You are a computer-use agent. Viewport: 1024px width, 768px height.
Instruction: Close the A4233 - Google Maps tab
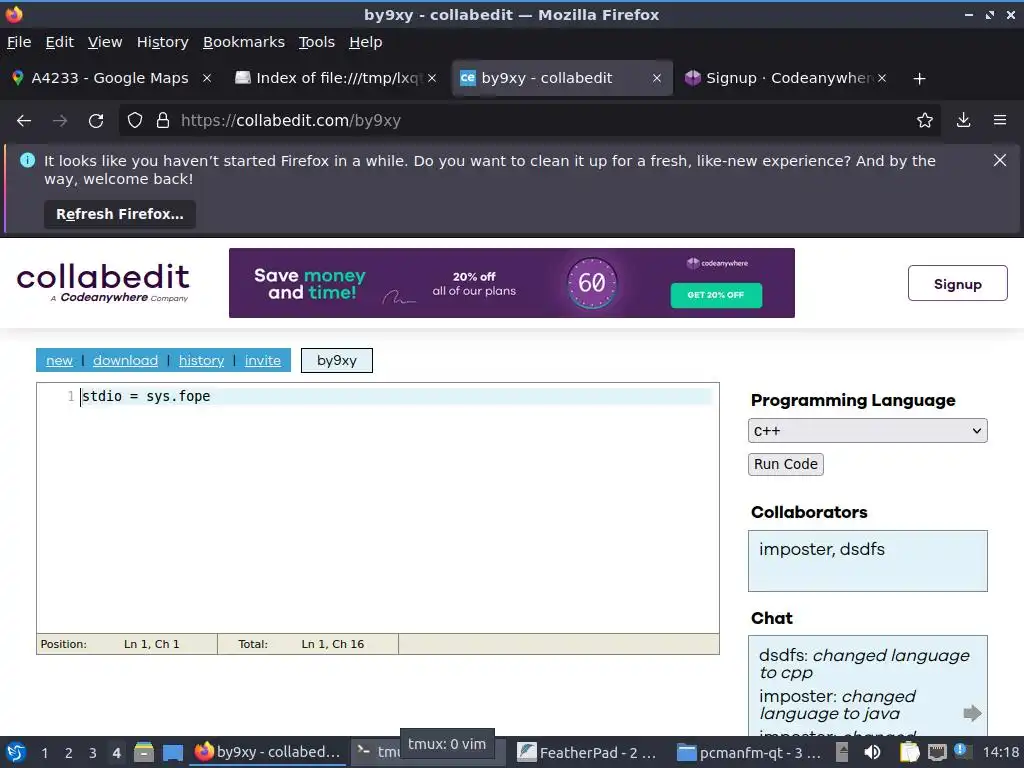[207, 78]
